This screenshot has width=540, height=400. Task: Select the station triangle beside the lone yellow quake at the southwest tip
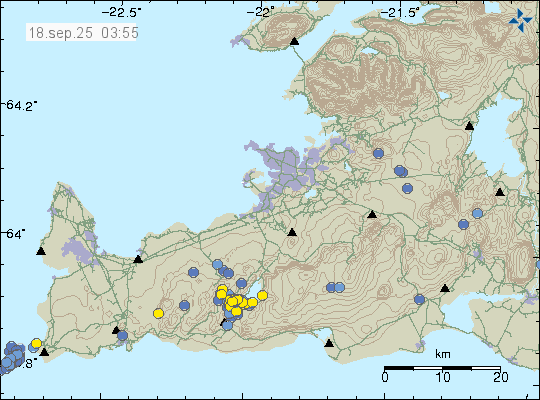click(x=44, y=352)
